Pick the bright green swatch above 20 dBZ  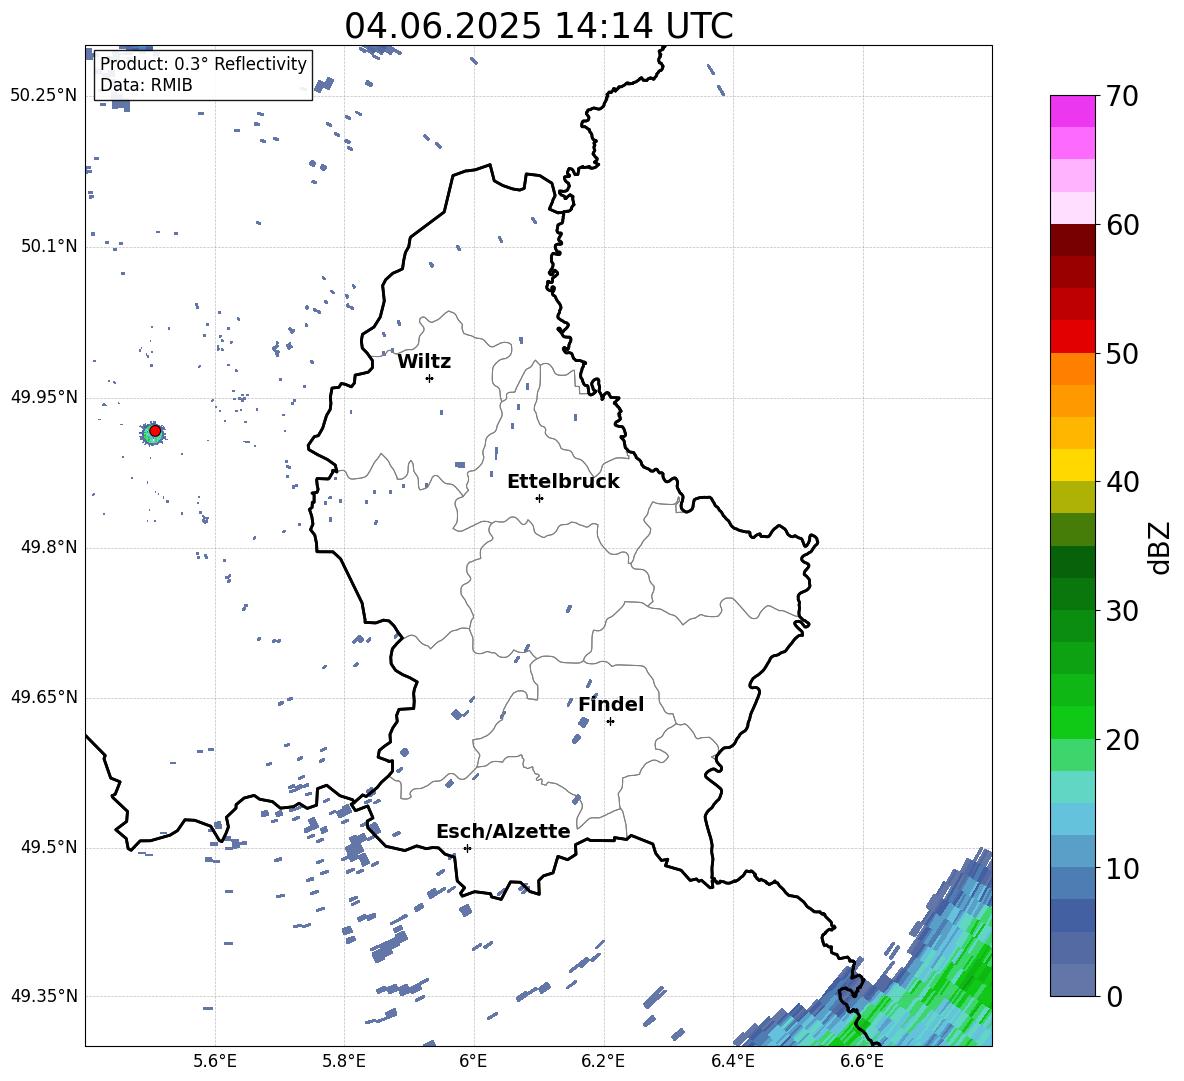point(1072,723)
